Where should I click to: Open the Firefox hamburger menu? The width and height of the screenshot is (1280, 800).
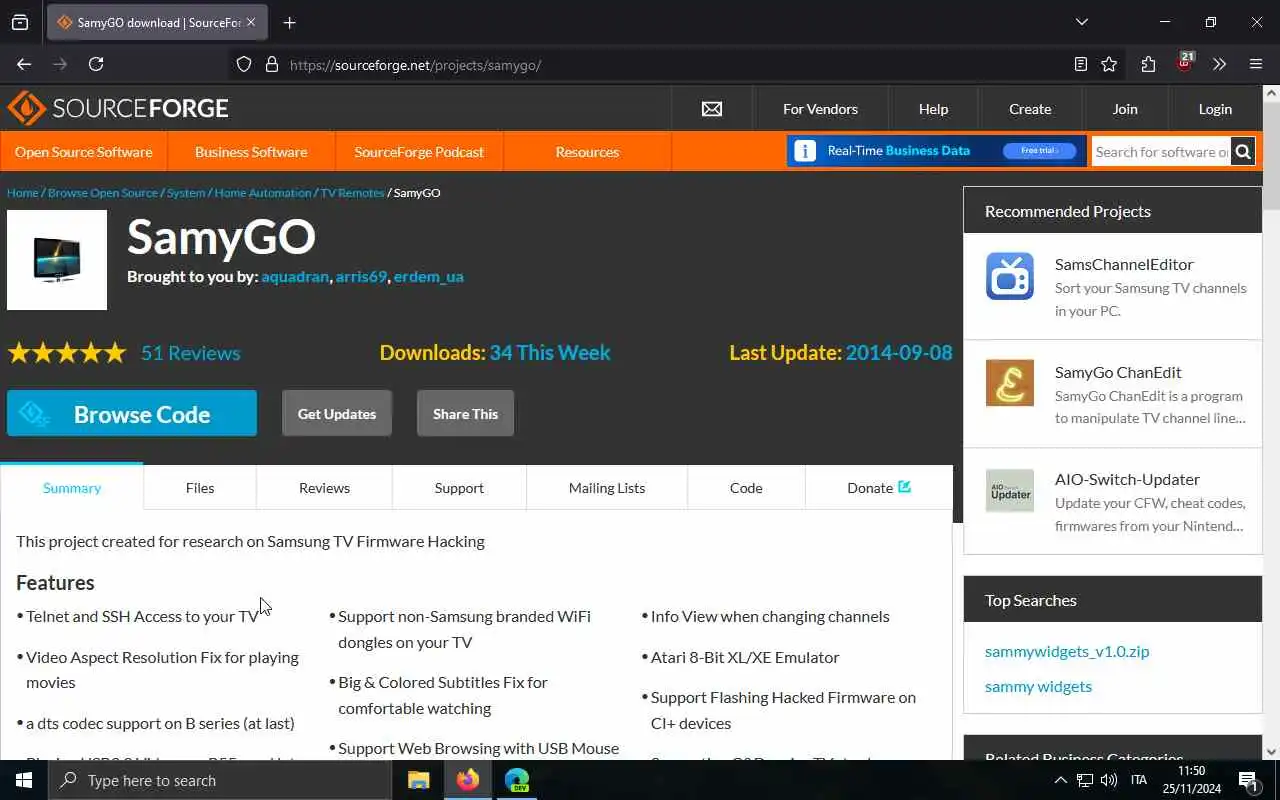(x=1256, y=64)
